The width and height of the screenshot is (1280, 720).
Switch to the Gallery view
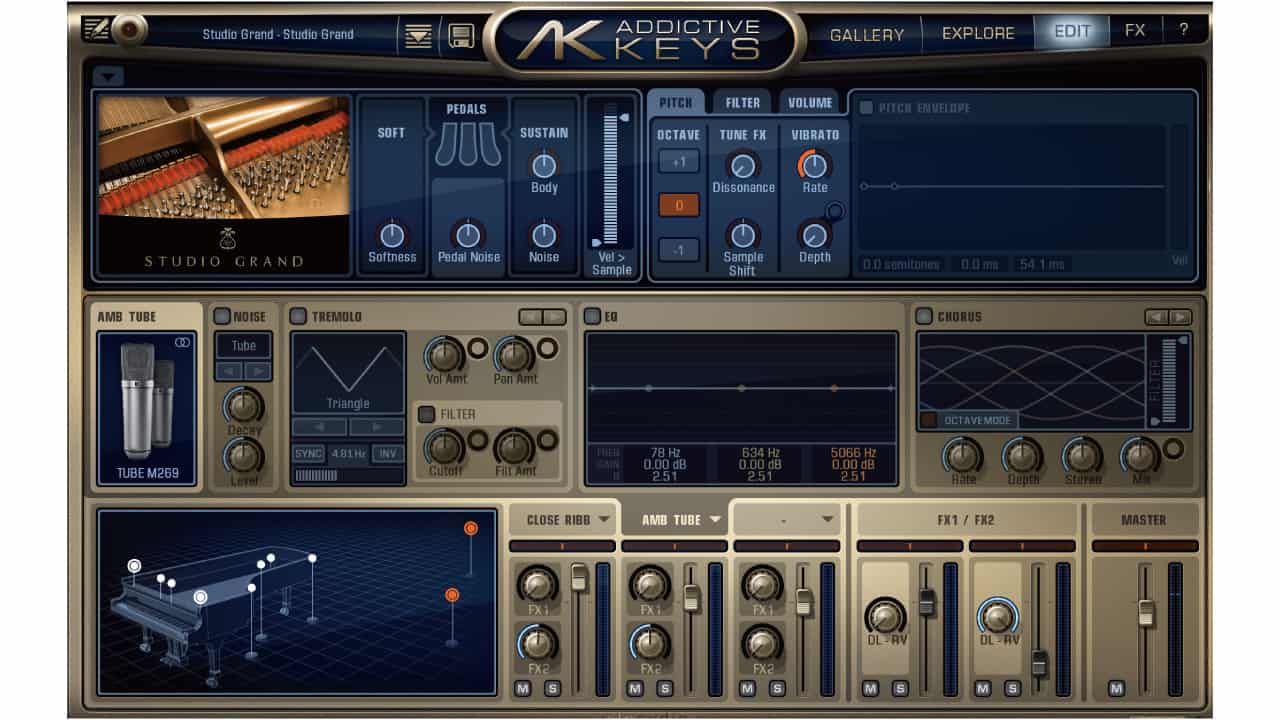[x=868, y=33]
